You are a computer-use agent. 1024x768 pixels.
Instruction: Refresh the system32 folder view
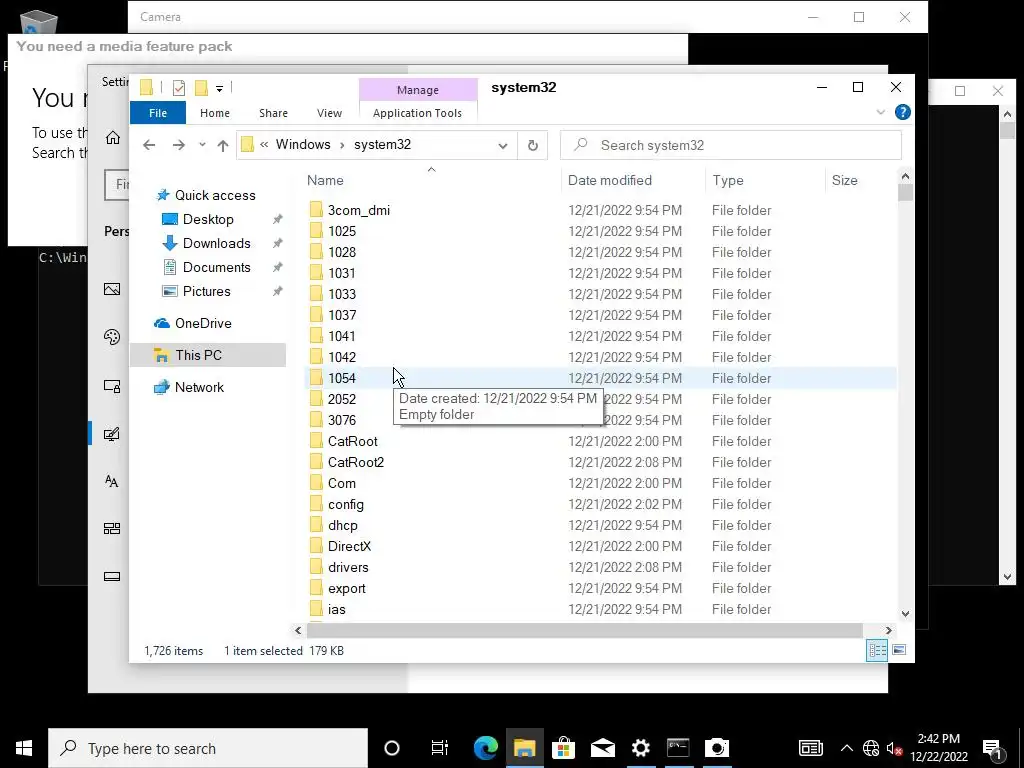click(x=533, y=145)
